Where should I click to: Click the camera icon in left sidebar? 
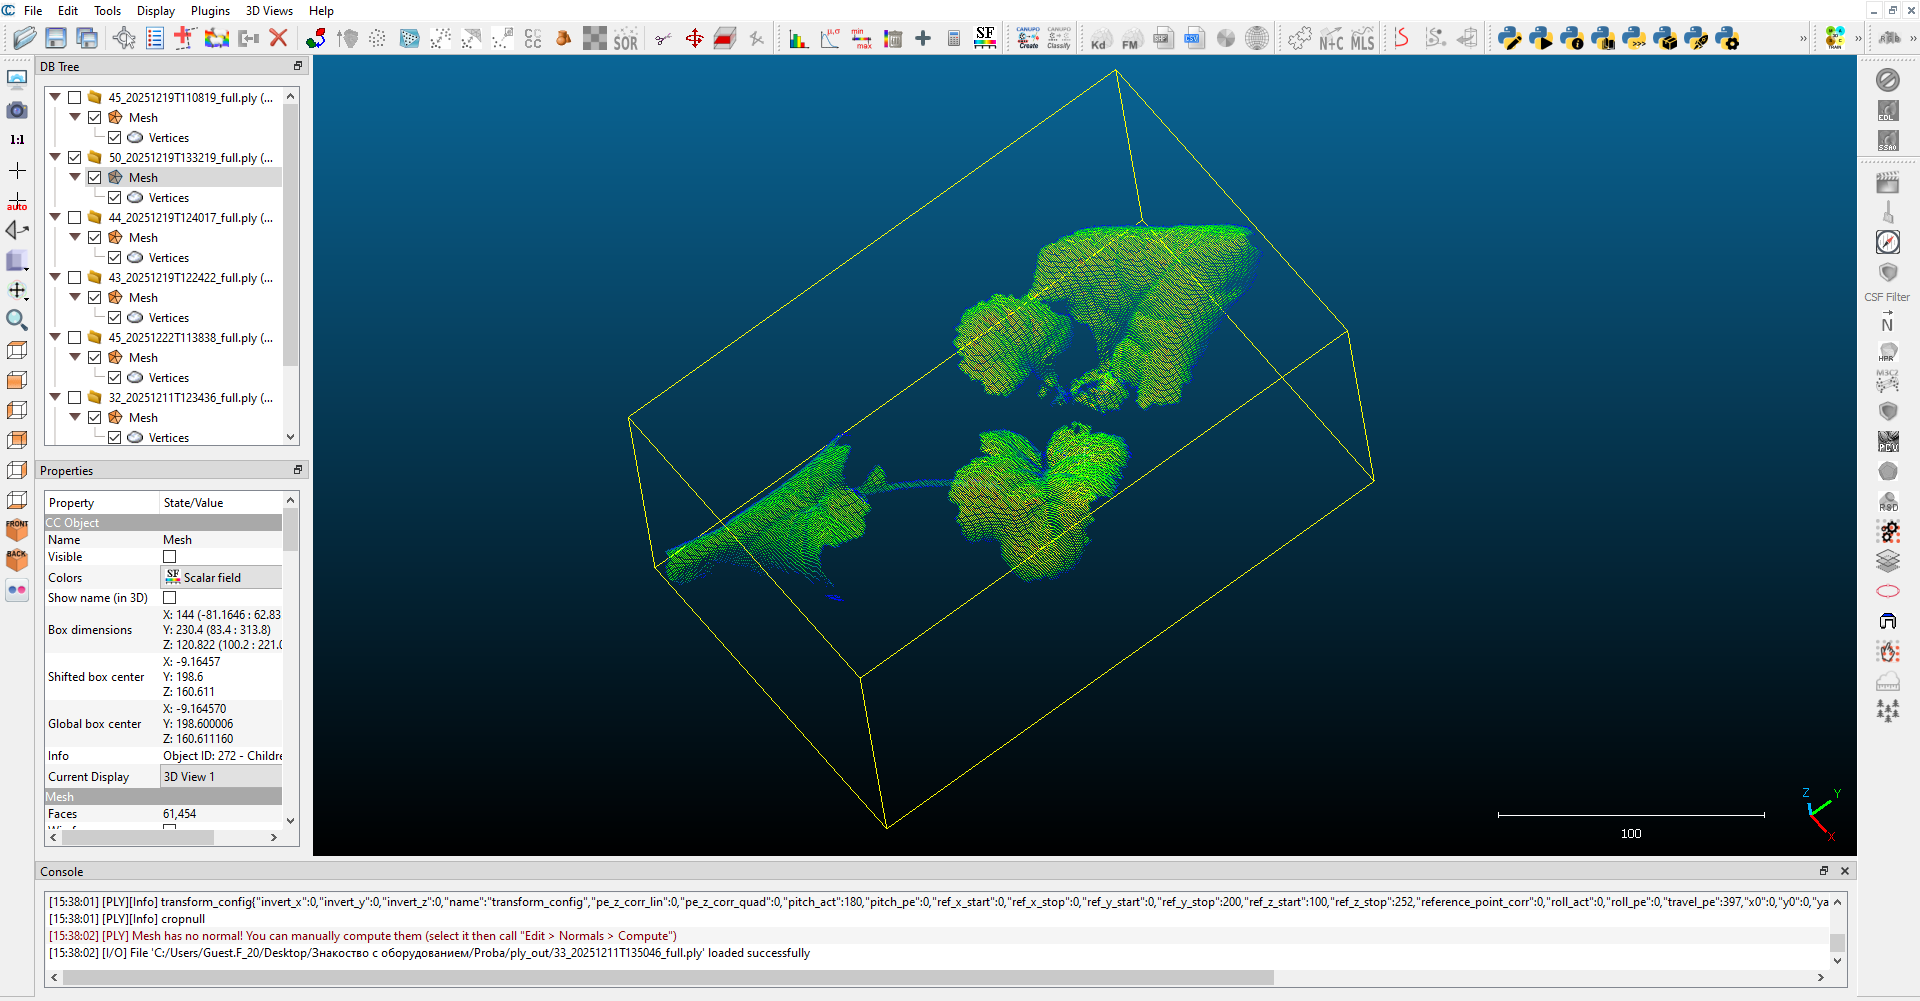pyautogui.click(x=17, y=110)
